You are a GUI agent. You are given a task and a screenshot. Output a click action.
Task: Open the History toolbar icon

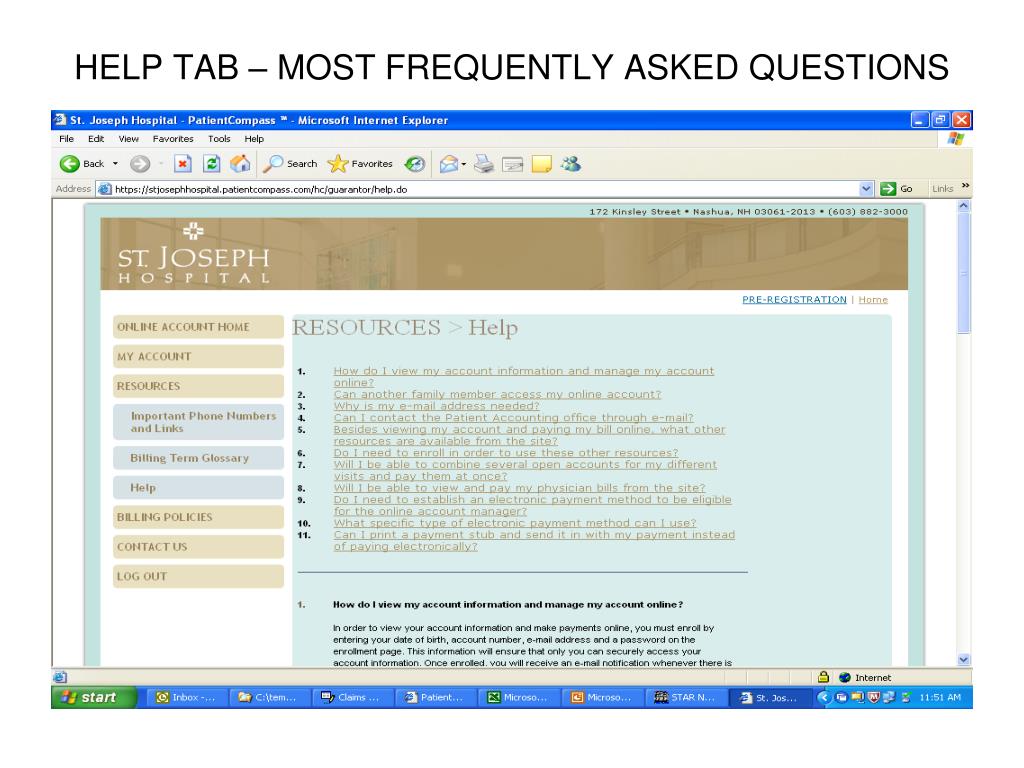[x=415, y=164]
